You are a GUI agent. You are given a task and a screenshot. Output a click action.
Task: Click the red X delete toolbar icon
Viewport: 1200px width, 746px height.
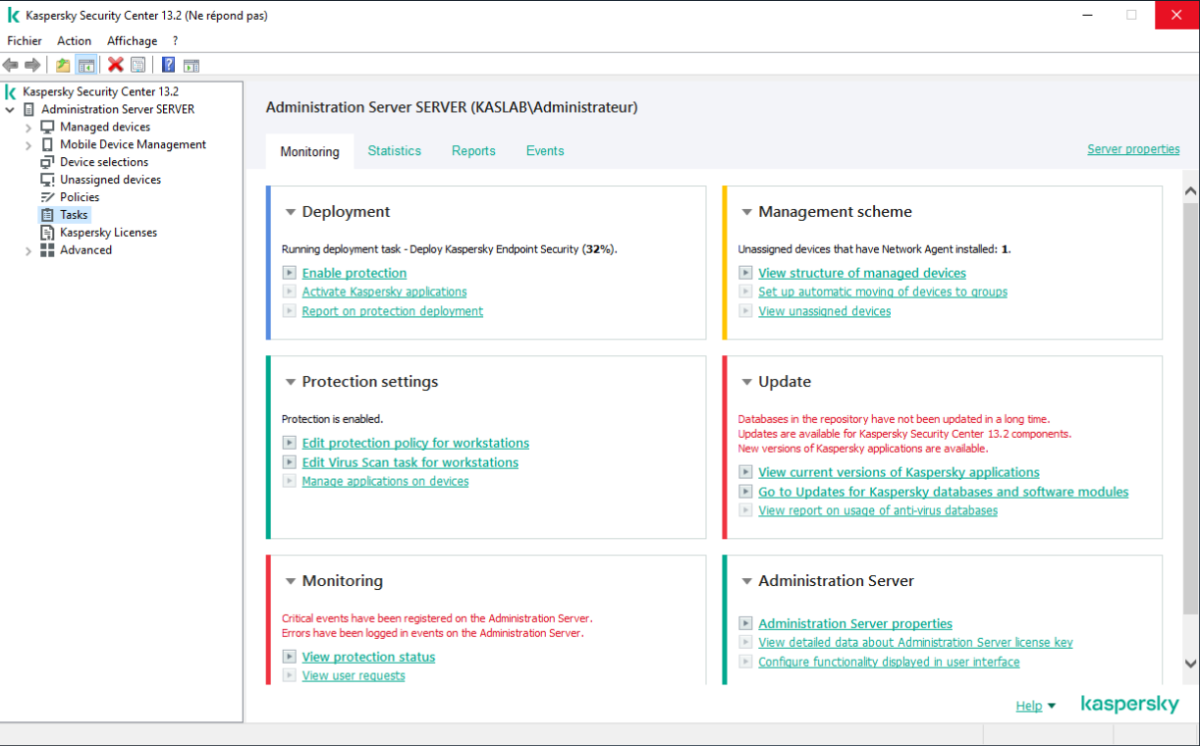click(x=116, y=65)
